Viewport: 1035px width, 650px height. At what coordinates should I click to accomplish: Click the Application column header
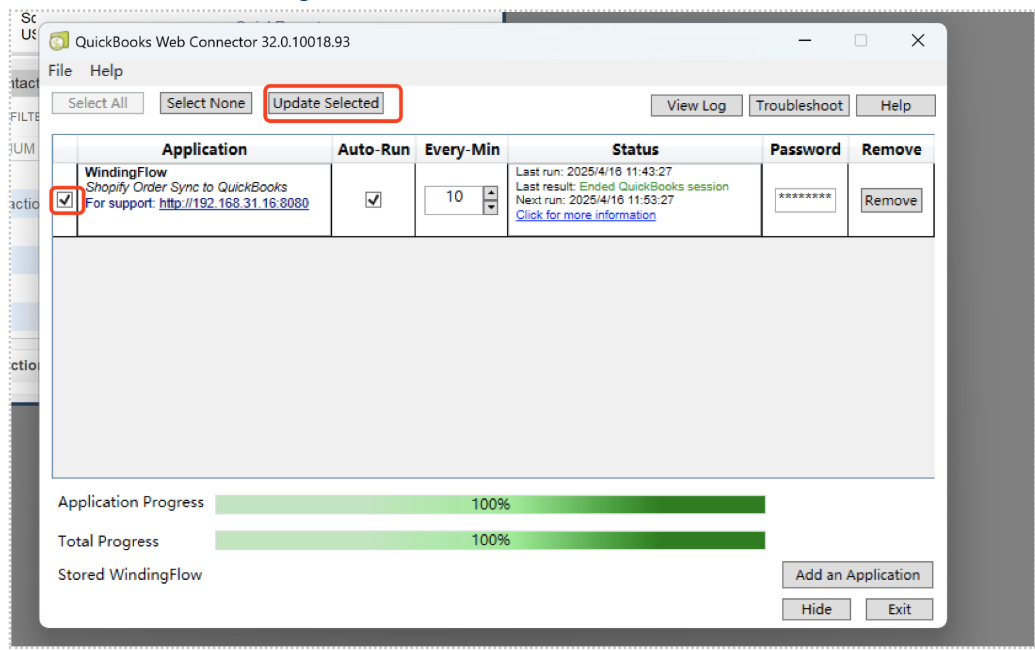click(x=205, y=150)
